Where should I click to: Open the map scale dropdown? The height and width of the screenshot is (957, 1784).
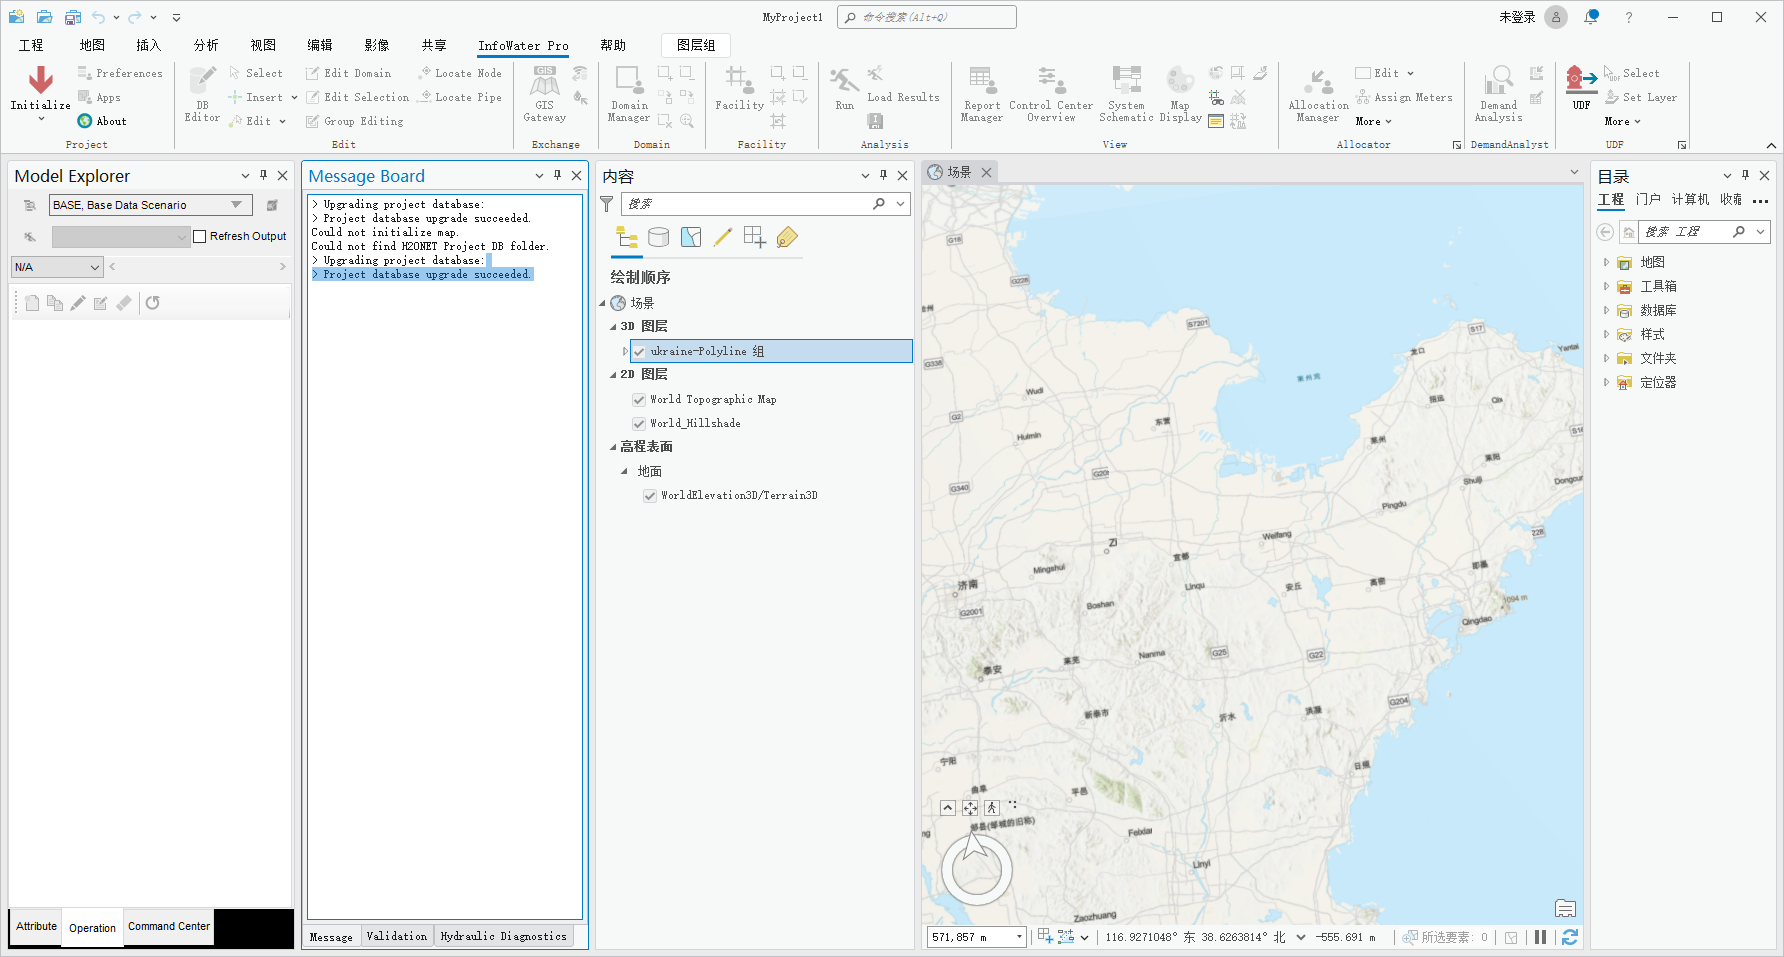point(1019,937)
